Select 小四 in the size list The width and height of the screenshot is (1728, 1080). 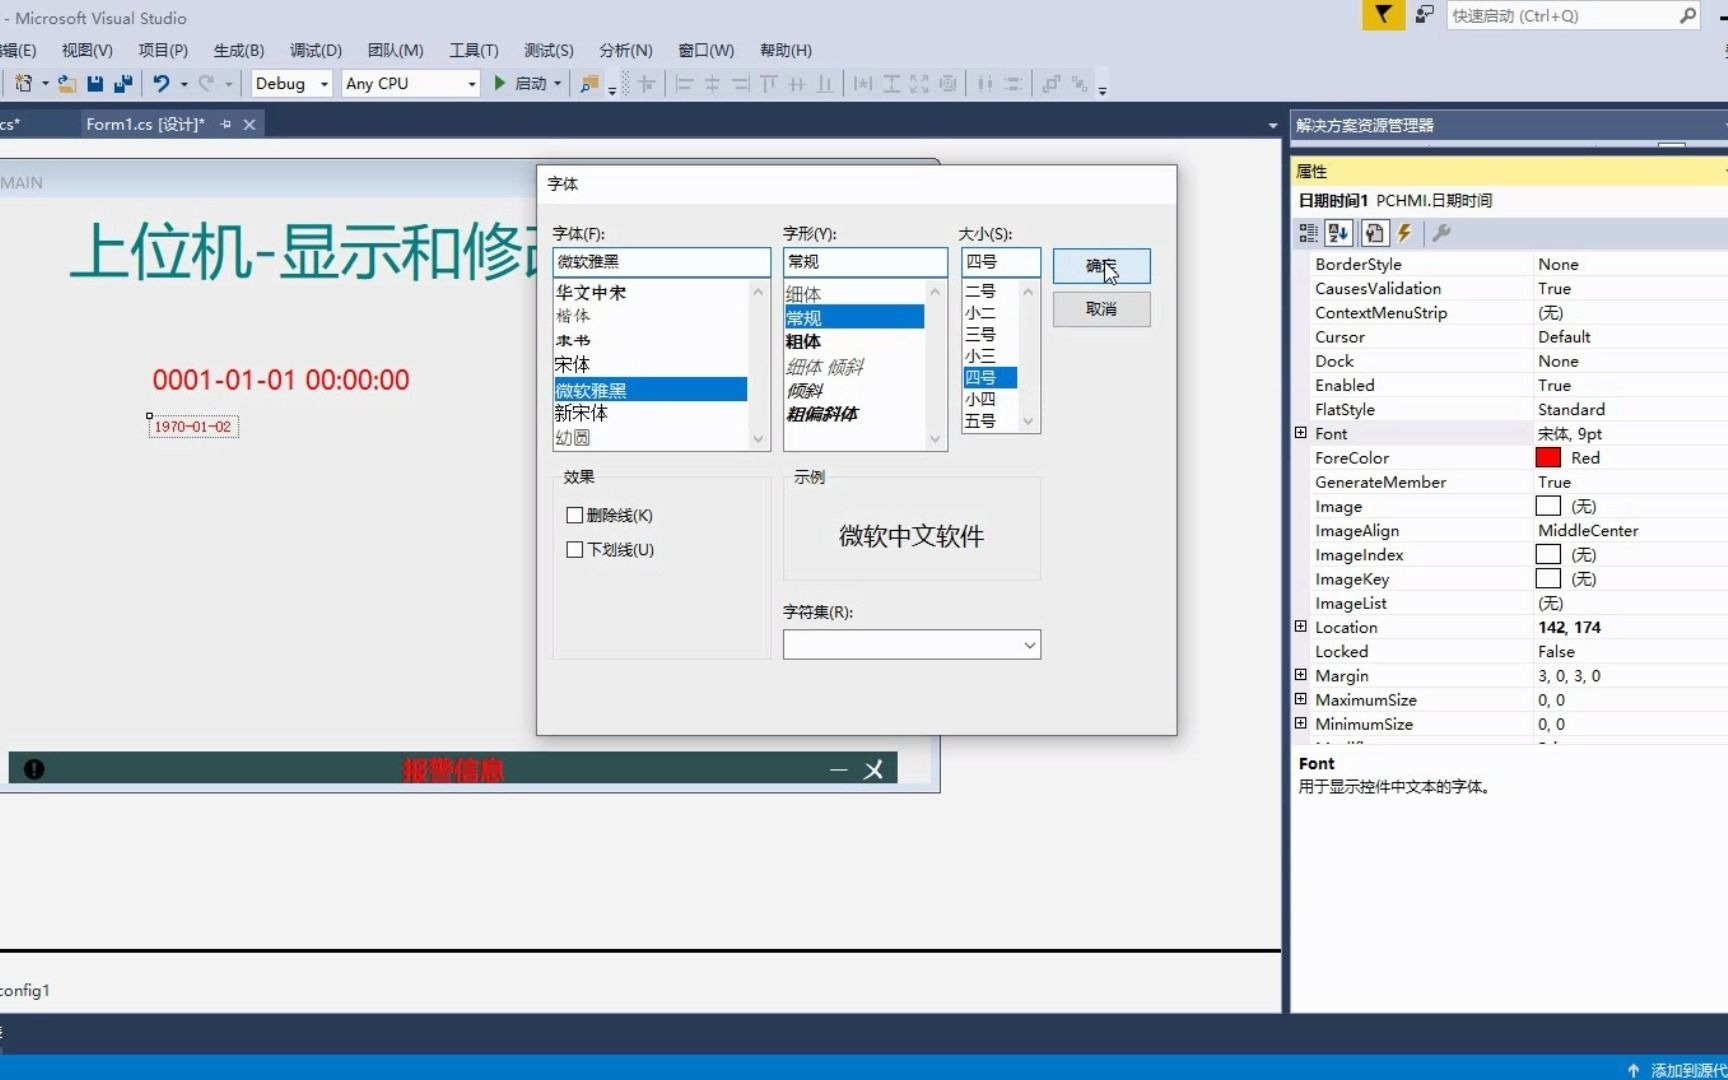pyautogui.click(x=980, y=399)
